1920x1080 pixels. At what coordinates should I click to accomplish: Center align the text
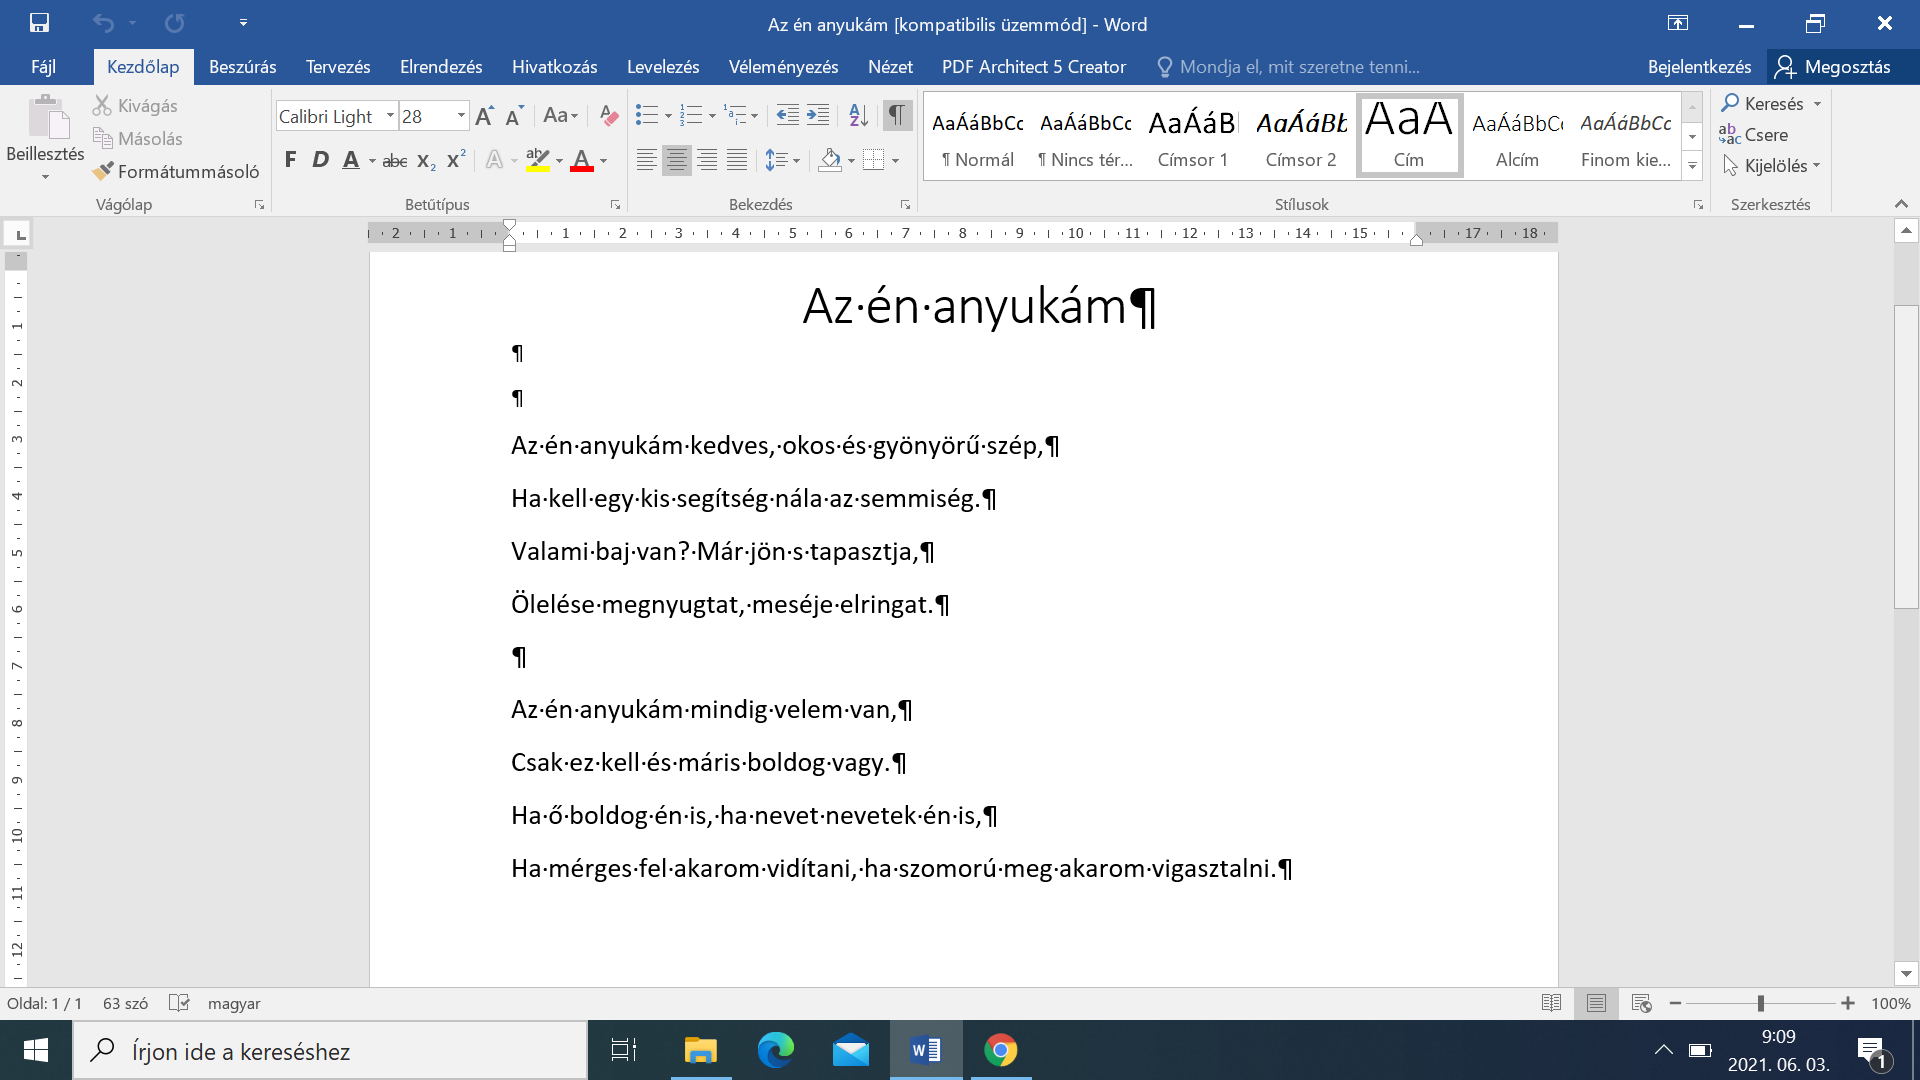677,160
